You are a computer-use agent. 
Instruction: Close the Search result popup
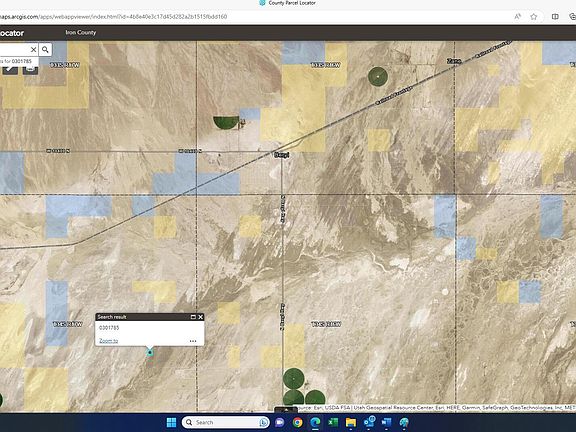(x=201, y=317)
